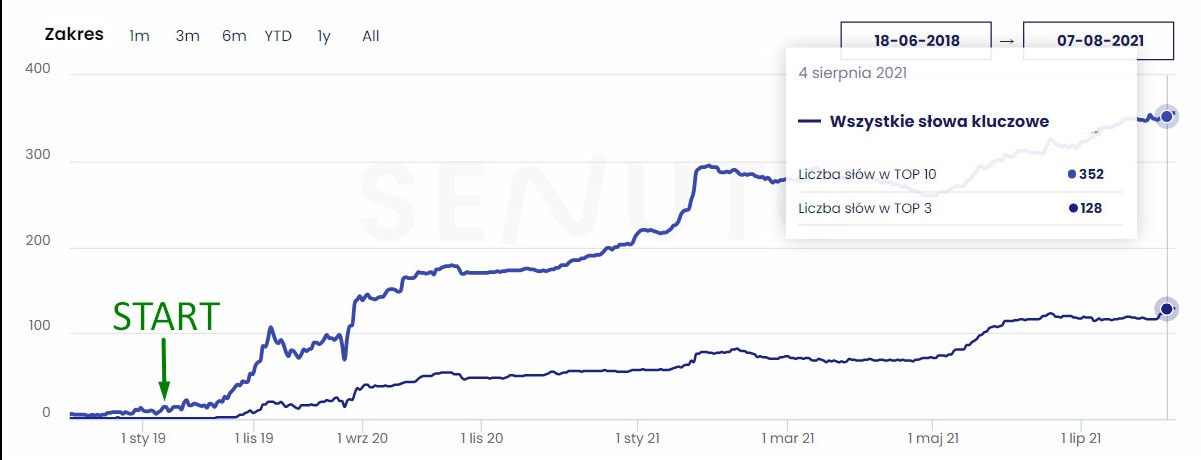Click the arrow between the date fields
Viewport: 1201px width, 460px height.
[1007, 41]
